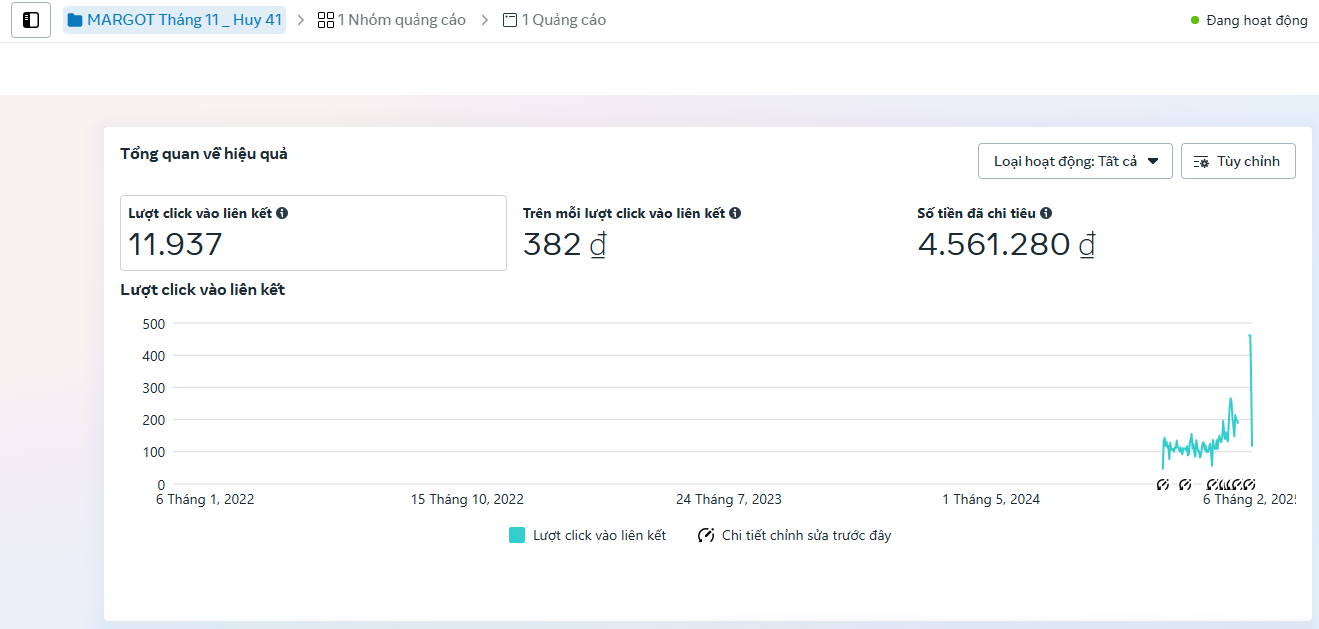Select the Lượt click vào liên kết metric card
The height and width of the screenshot is (629, 1319).
(313, 233)
